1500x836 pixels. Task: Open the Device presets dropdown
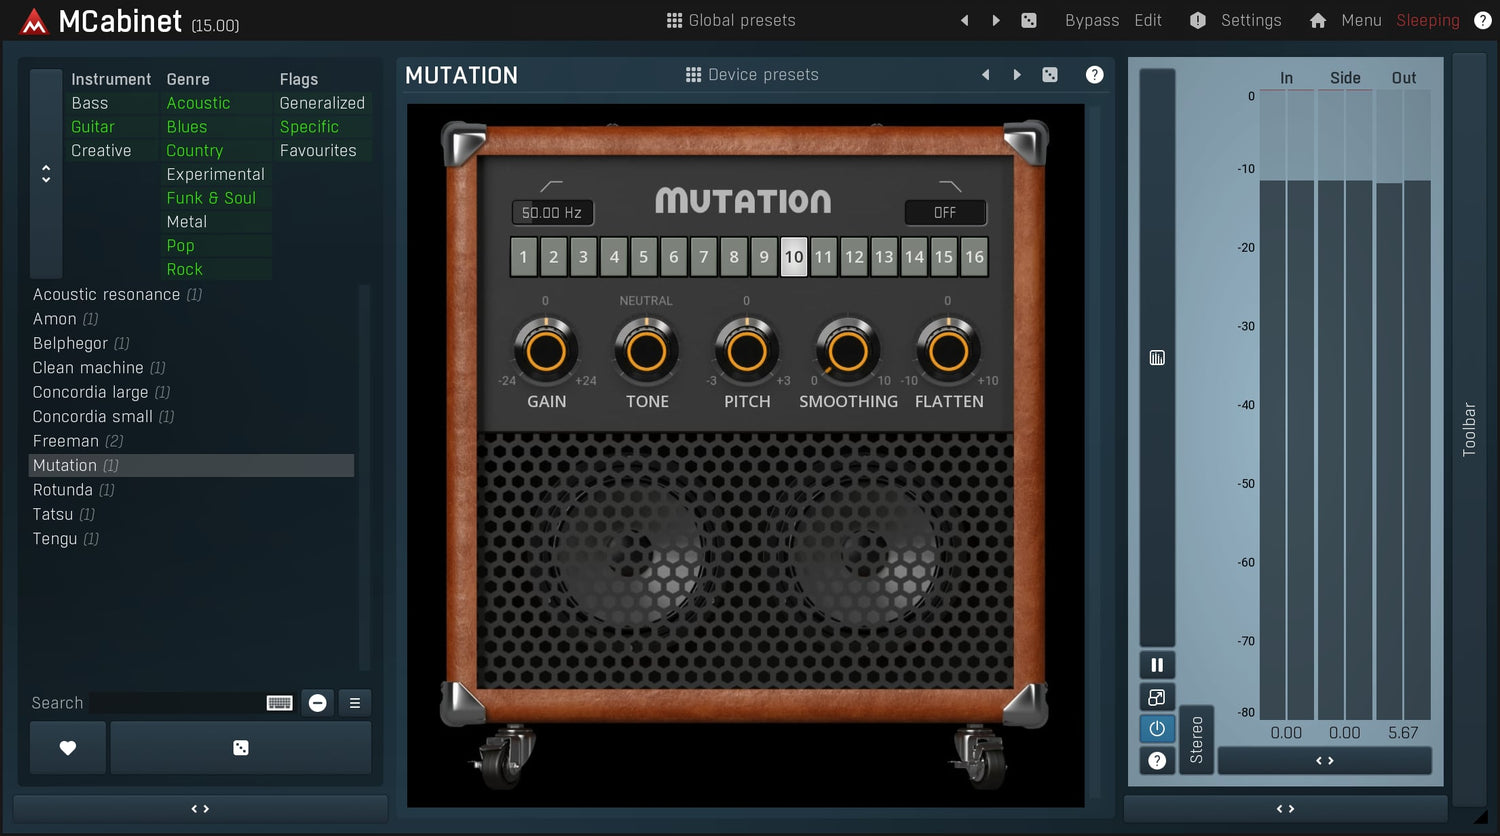[x=752, y=75]
